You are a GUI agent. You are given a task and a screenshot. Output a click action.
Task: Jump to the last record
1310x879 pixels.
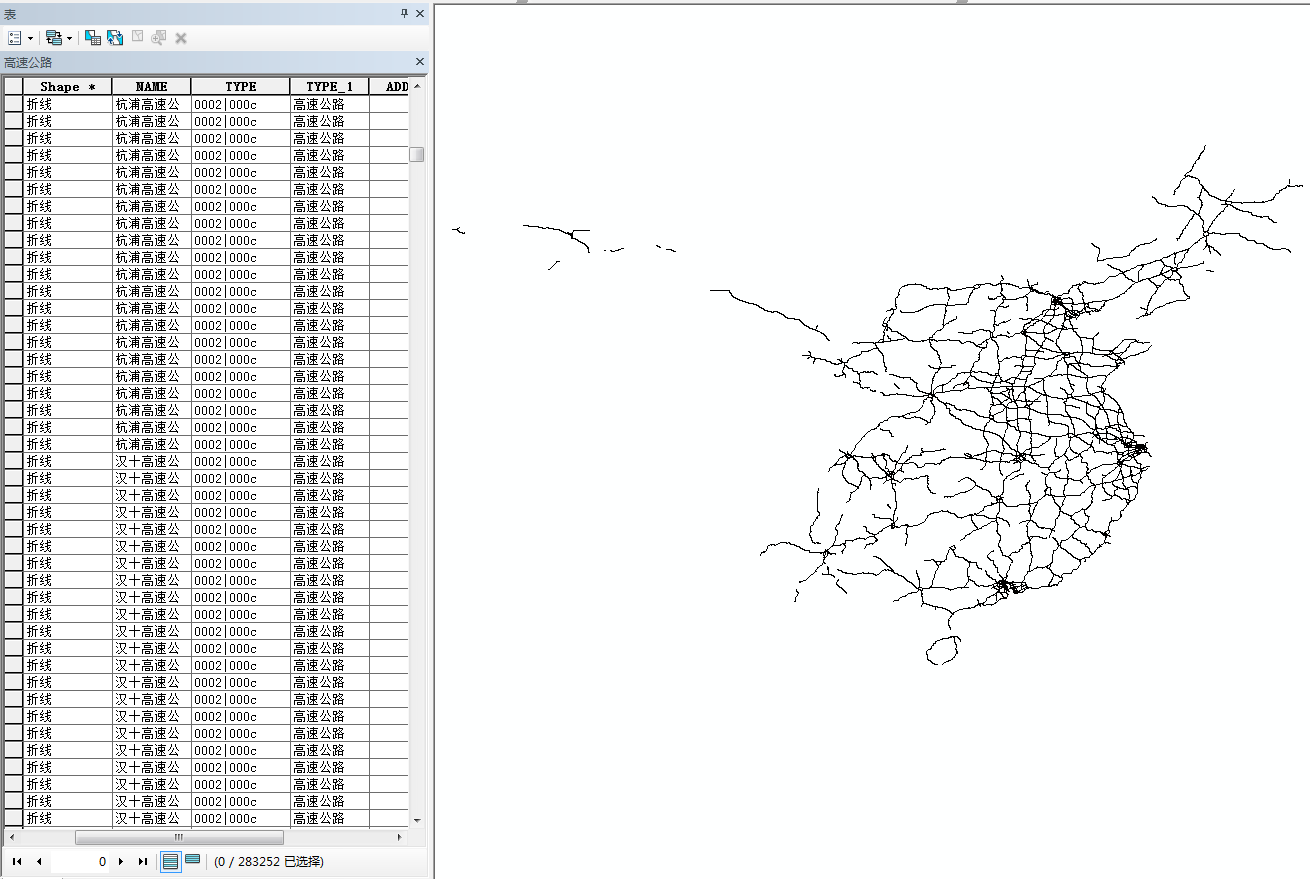[x=142, y=861]
